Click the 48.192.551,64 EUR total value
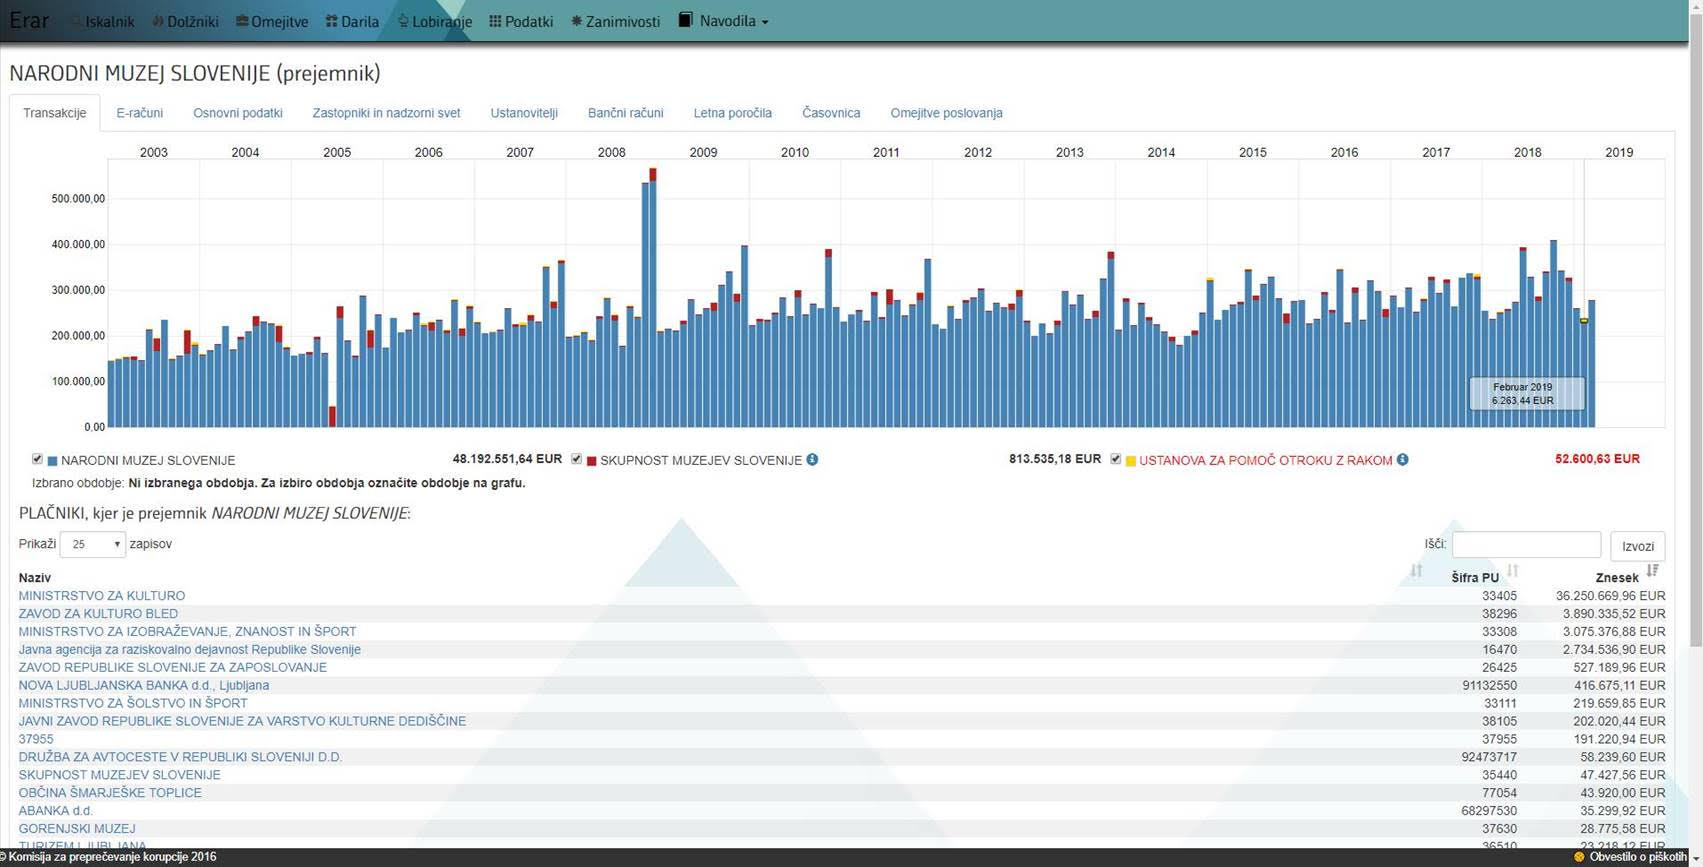Image resolution: width=1703 pixels, height=867 pixels. coord(507,459)
